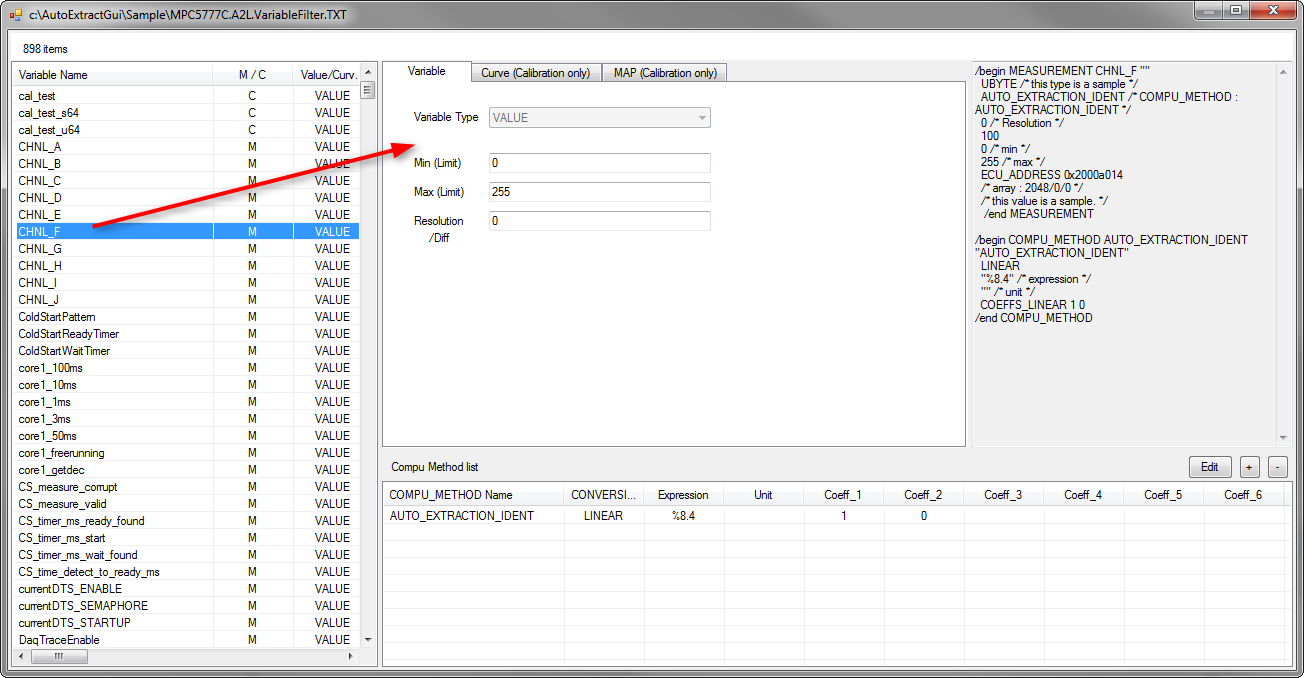Screen dimensions: 1304x678
Task: Sort by Variable Name column header
Action: click(x=113, y=75)
